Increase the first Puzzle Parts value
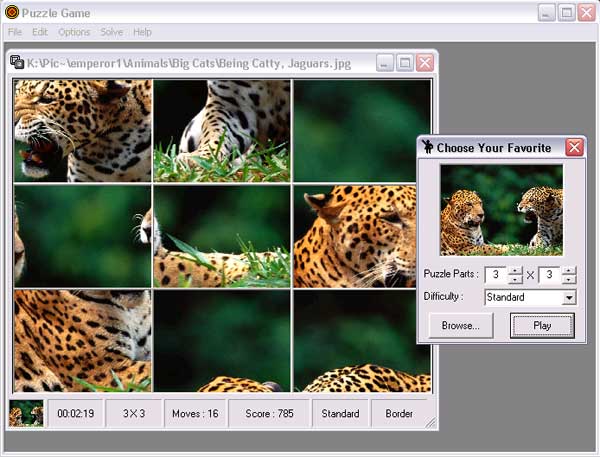600x457 pixels. coord(516,270)
